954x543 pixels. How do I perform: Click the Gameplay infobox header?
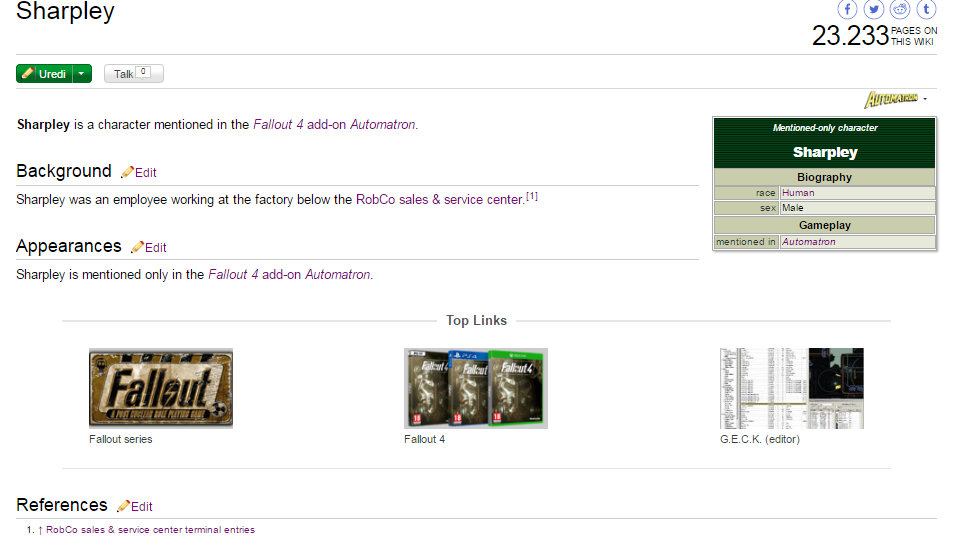(x=824, y=225)
